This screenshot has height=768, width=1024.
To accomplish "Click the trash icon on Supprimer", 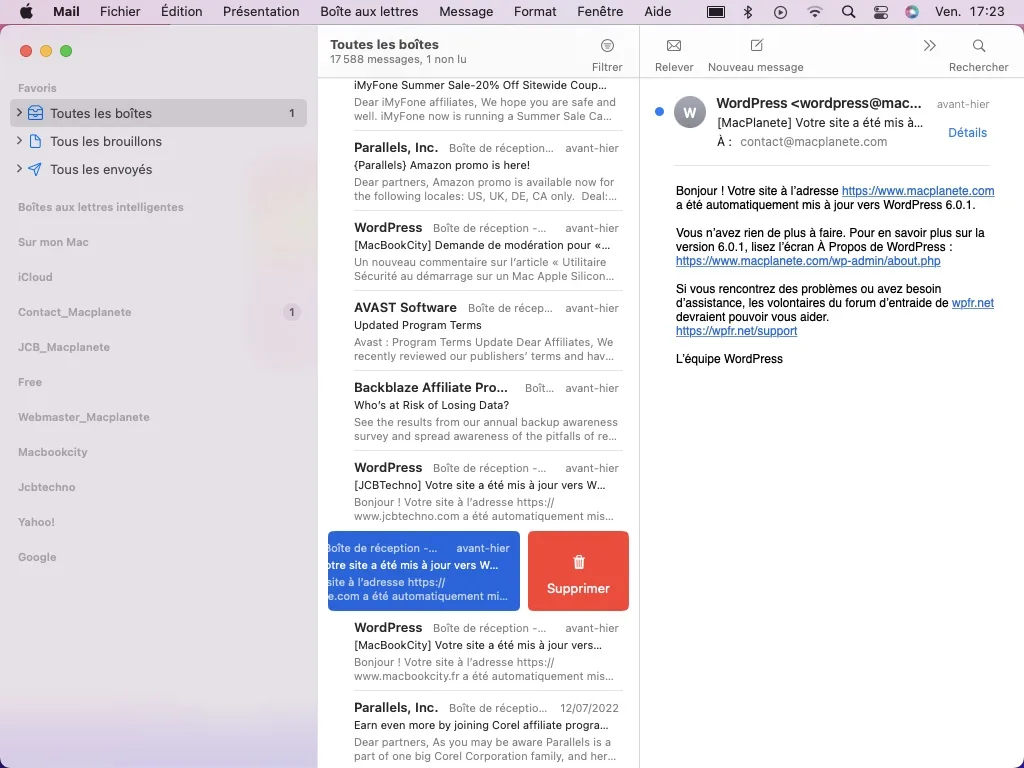I will pos(578,562).
